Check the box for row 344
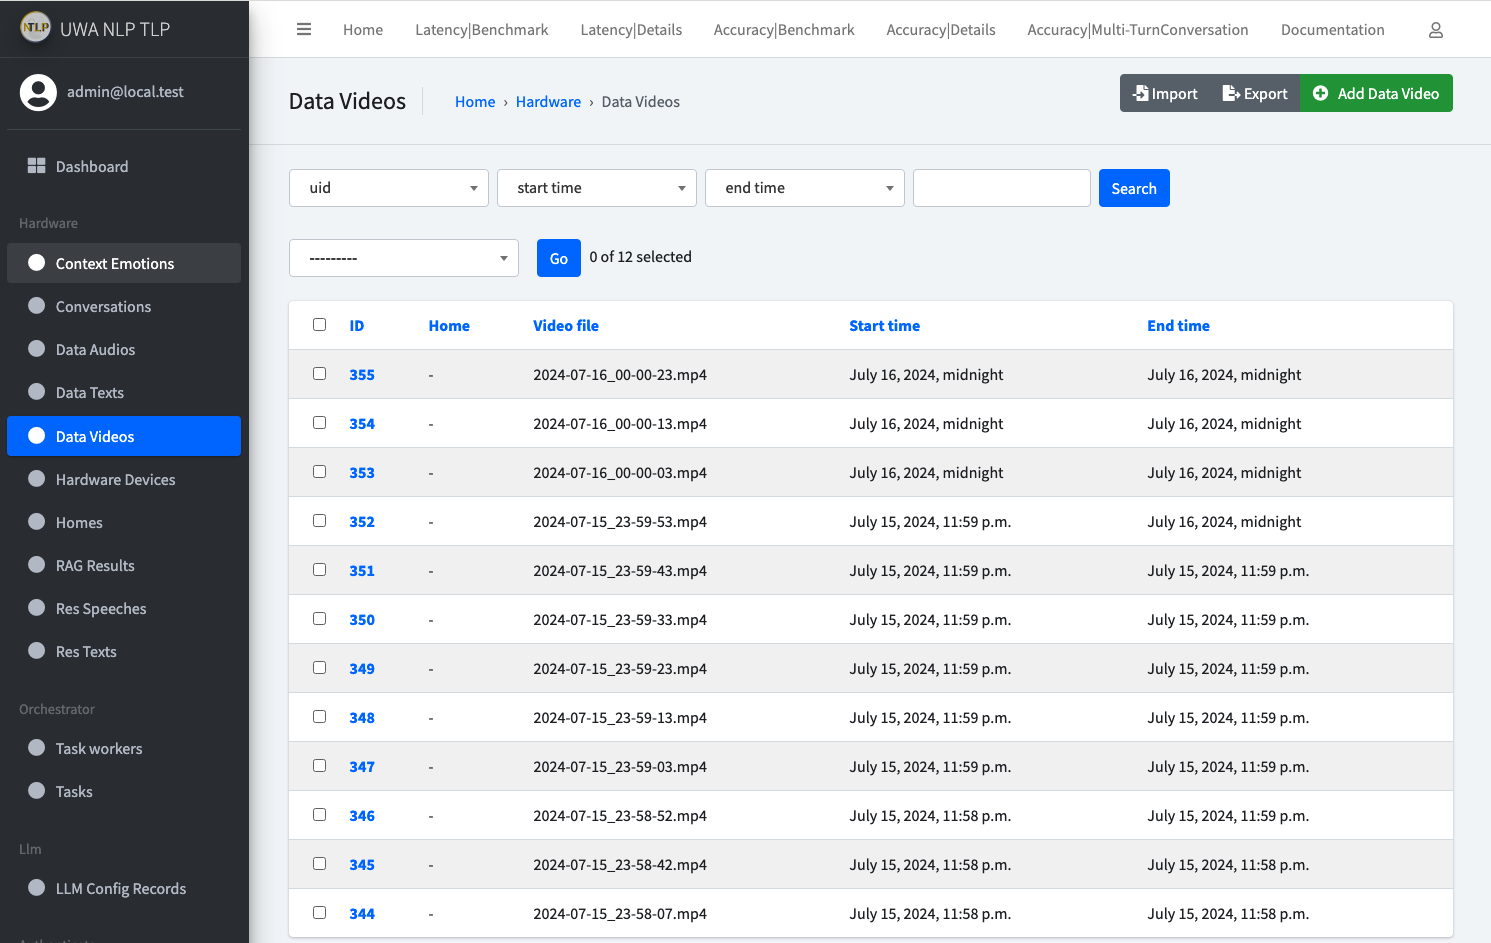 click(319, 913)
